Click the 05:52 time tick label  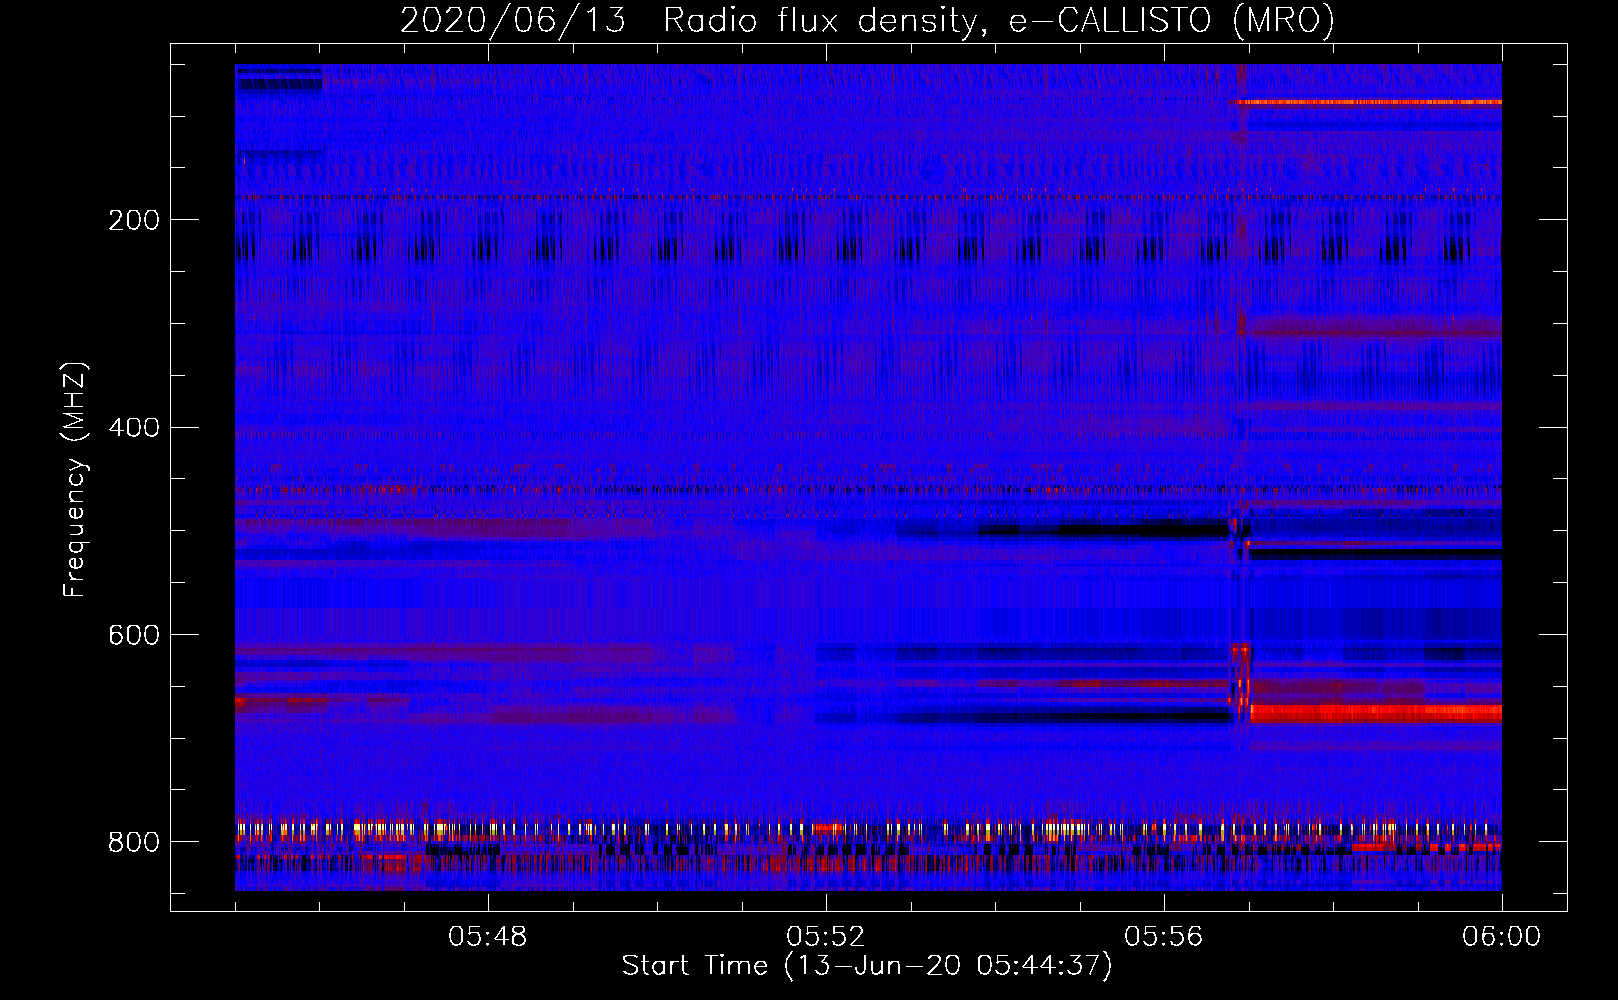click(x=826, y=937)
